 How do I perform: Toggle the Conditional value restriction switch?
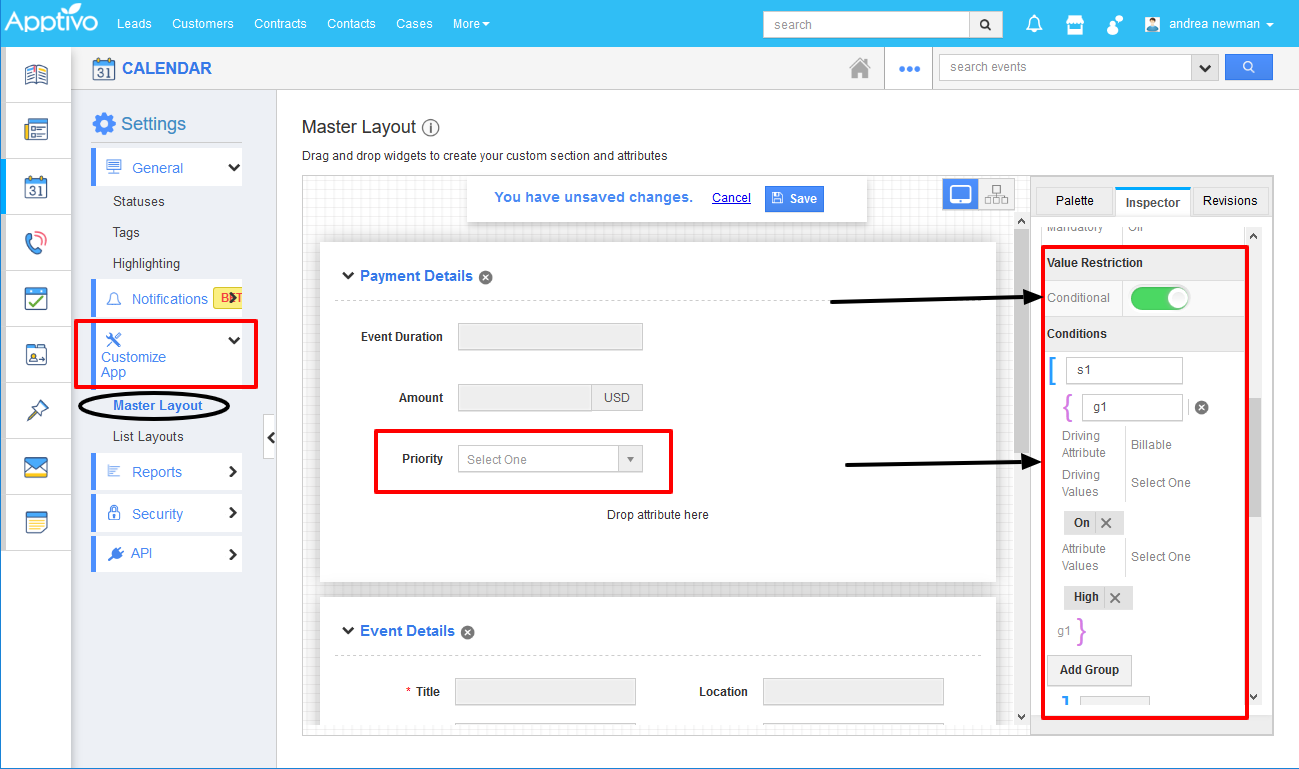tap(1160, 298)
